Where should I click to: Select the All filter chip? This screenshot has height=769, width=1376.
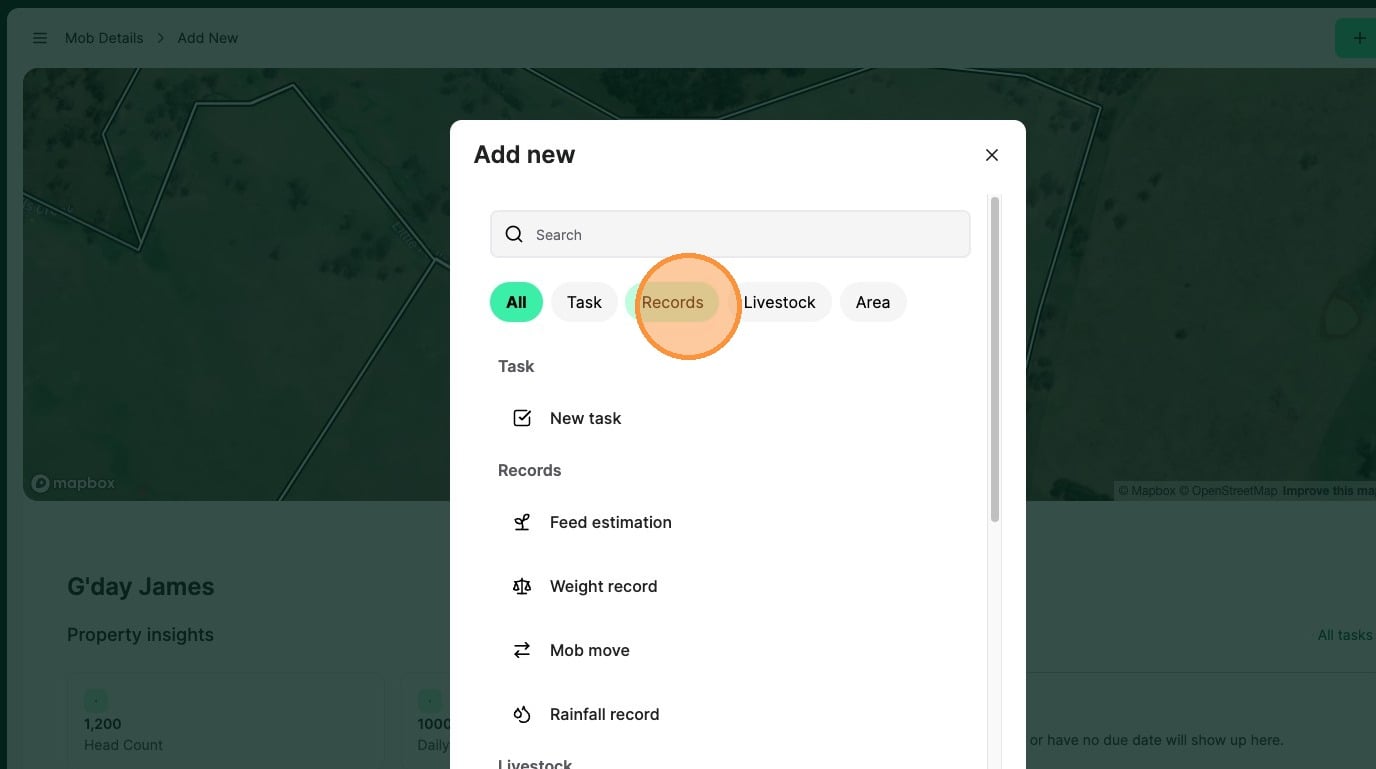(x=516, y=302)
